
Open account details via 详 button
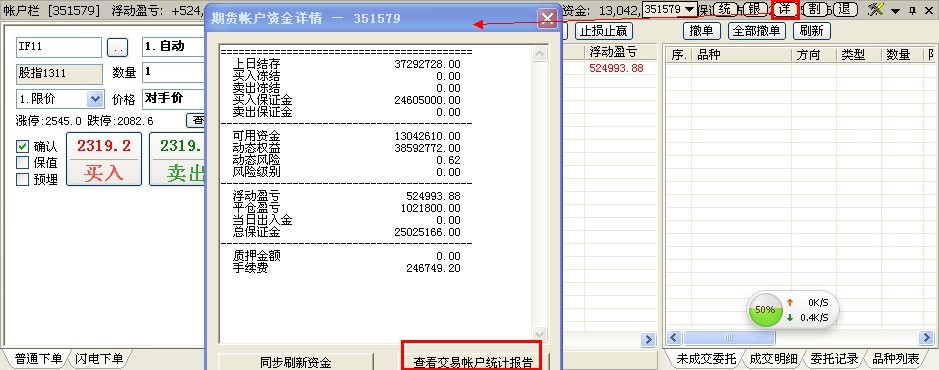784,10
